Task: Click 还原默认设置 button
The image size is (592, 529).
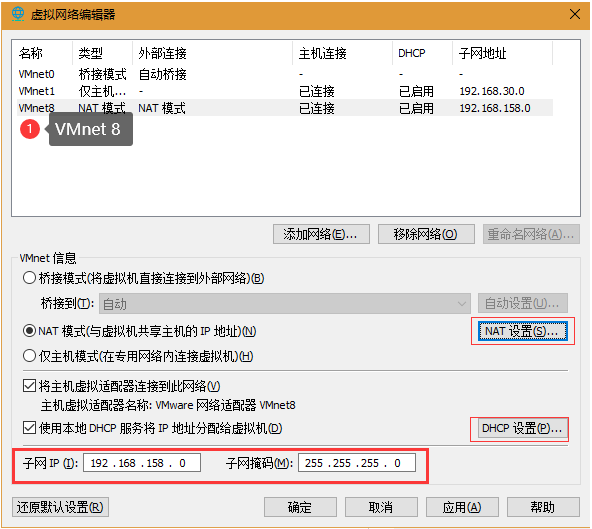Action: click(60, 507)
